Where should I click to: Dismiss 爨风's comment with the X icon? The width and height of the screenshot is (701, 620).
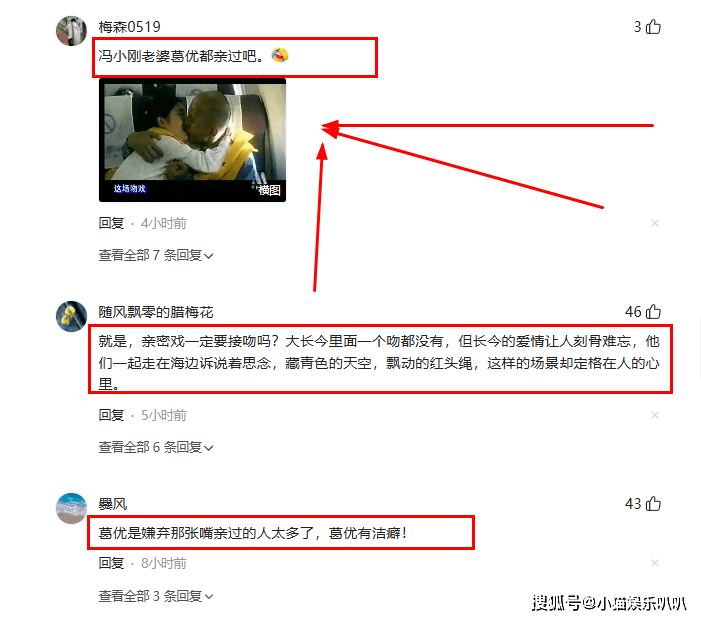click(x=655, y=563)
